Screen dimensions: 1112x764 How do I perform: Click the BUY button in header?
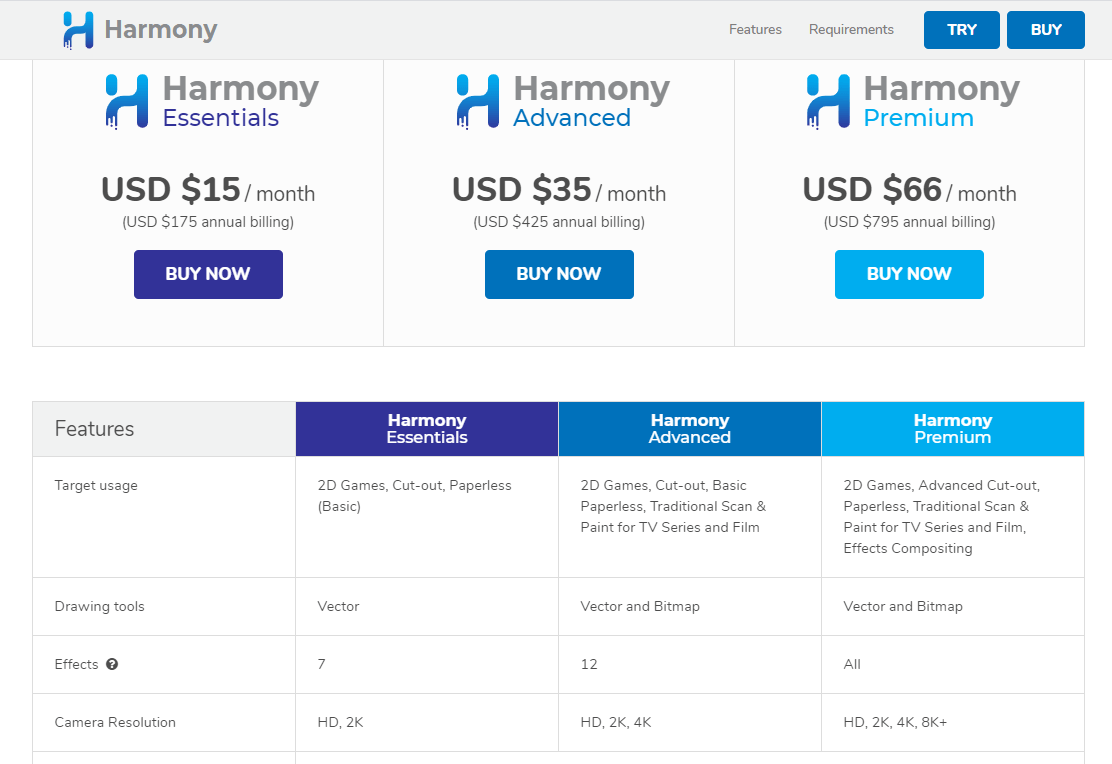click(1046, 30)
